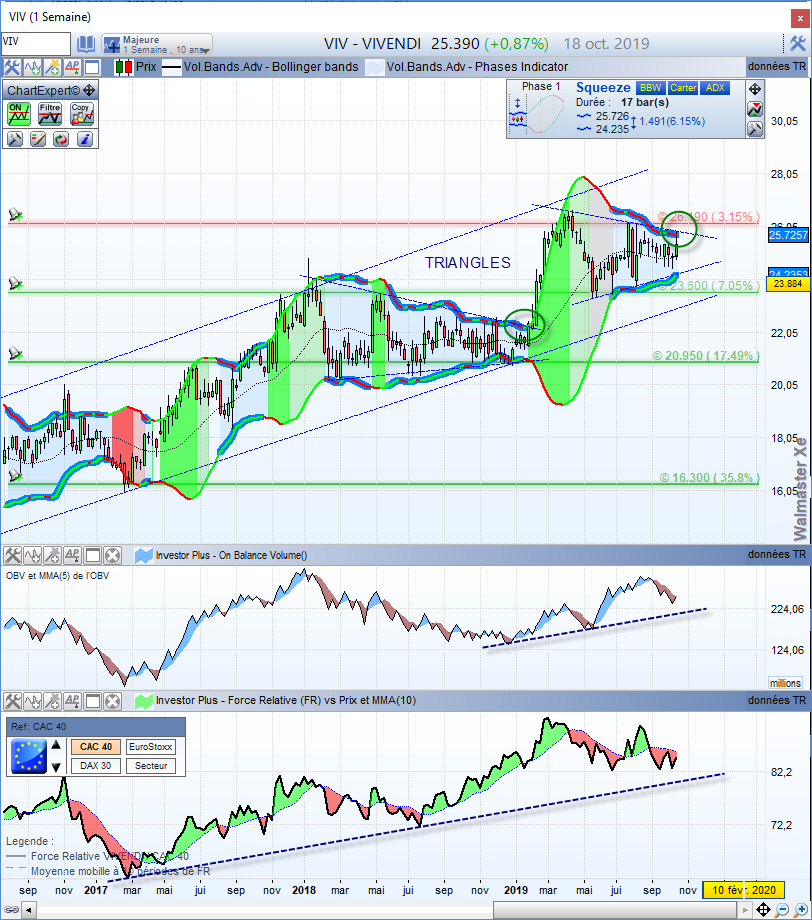Open Squeeze panel hammer settings icon
Image resolution: width=812 pixels, height=920 pixels.
(755, 129)
